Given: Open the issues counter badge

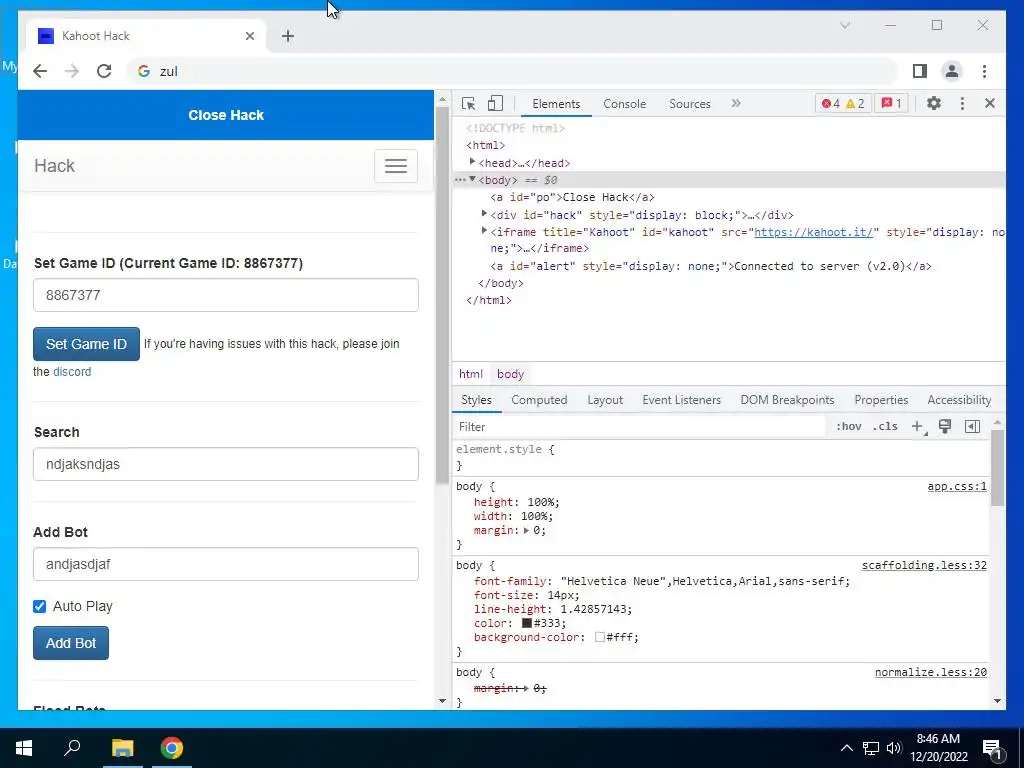Looking at the screenshot, I should tap(891, 103).
